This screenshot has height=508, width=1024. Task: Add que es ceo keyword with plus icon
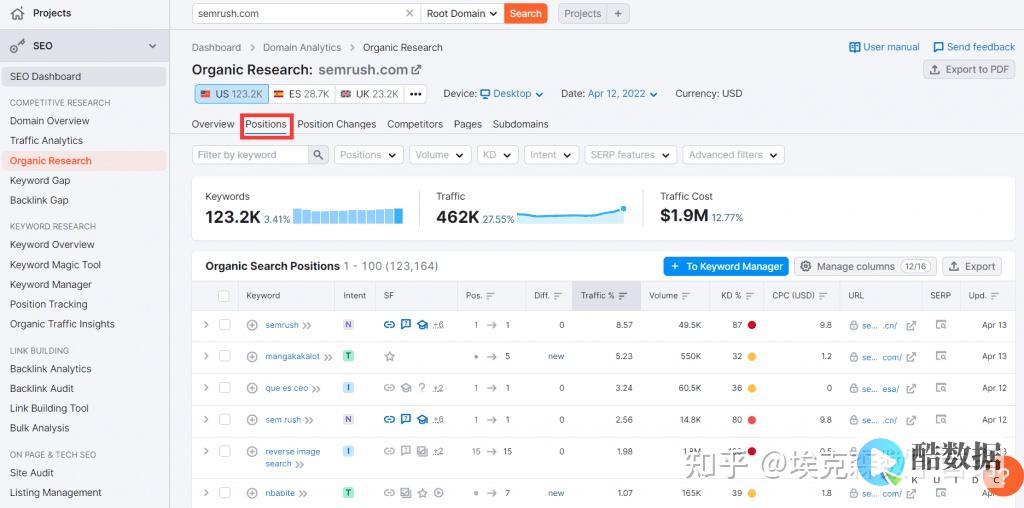point(252,388)
